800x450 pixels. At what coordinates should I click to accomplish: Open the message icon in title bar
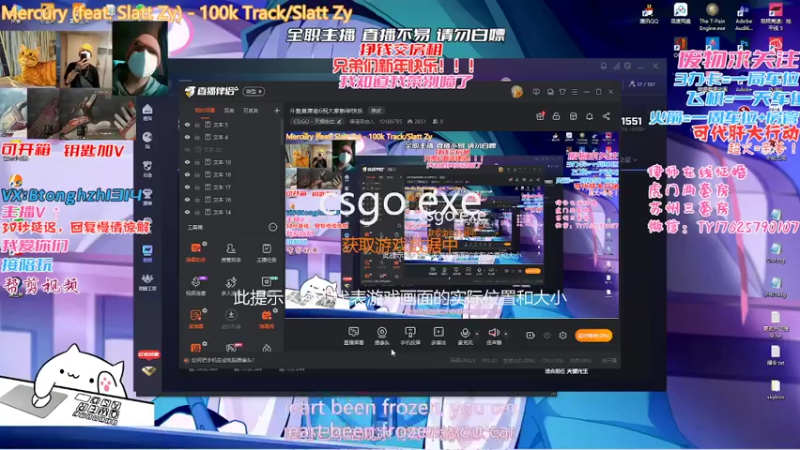click(x=550, y=92)
